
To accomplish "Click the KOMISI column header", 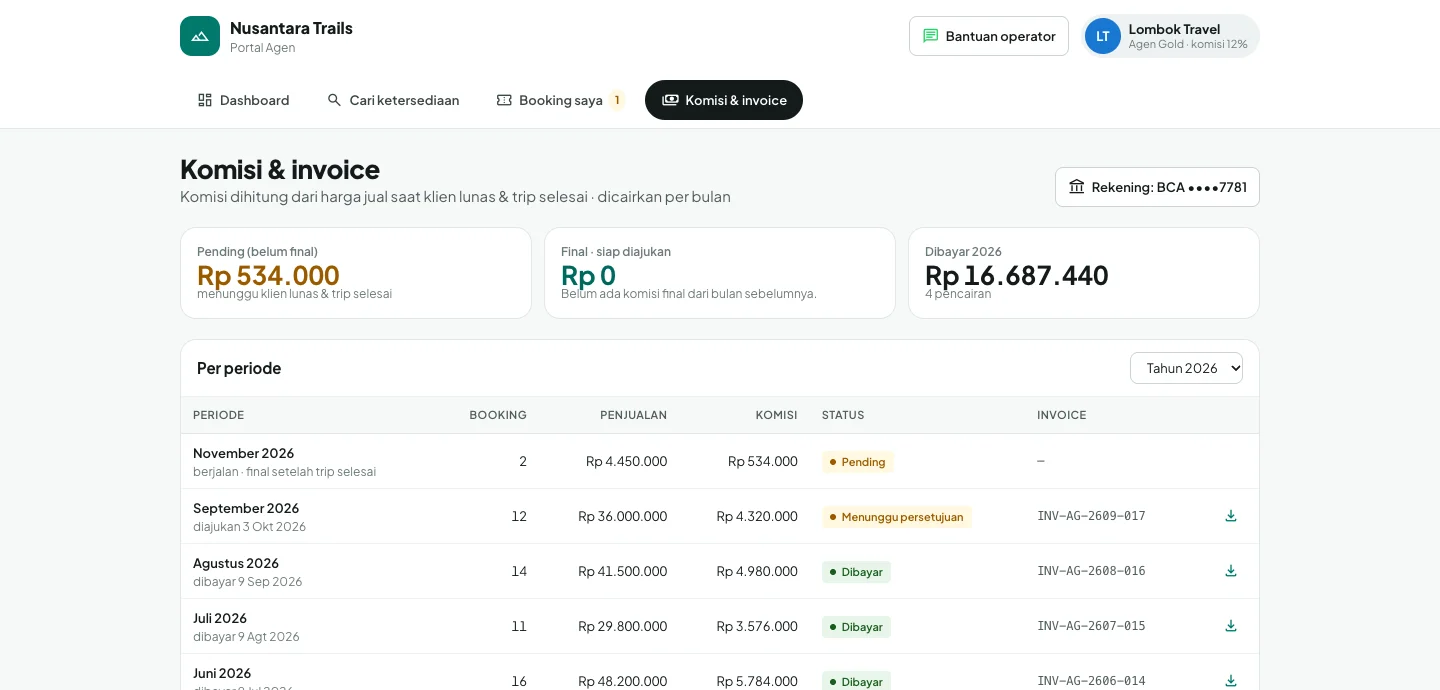I will [x=776, y=415].
